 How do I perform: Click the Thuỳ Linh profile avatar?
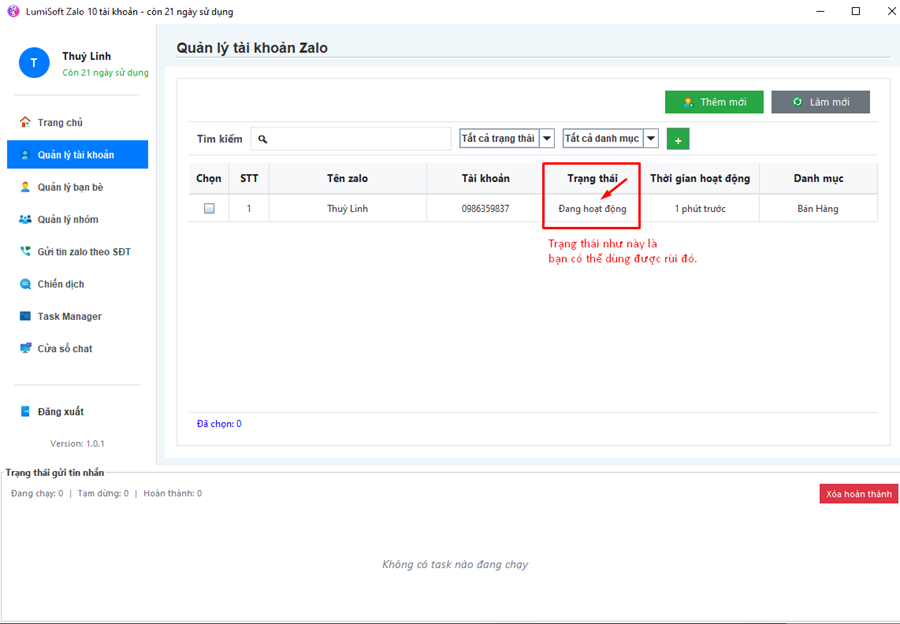click(x=34, y=63)
